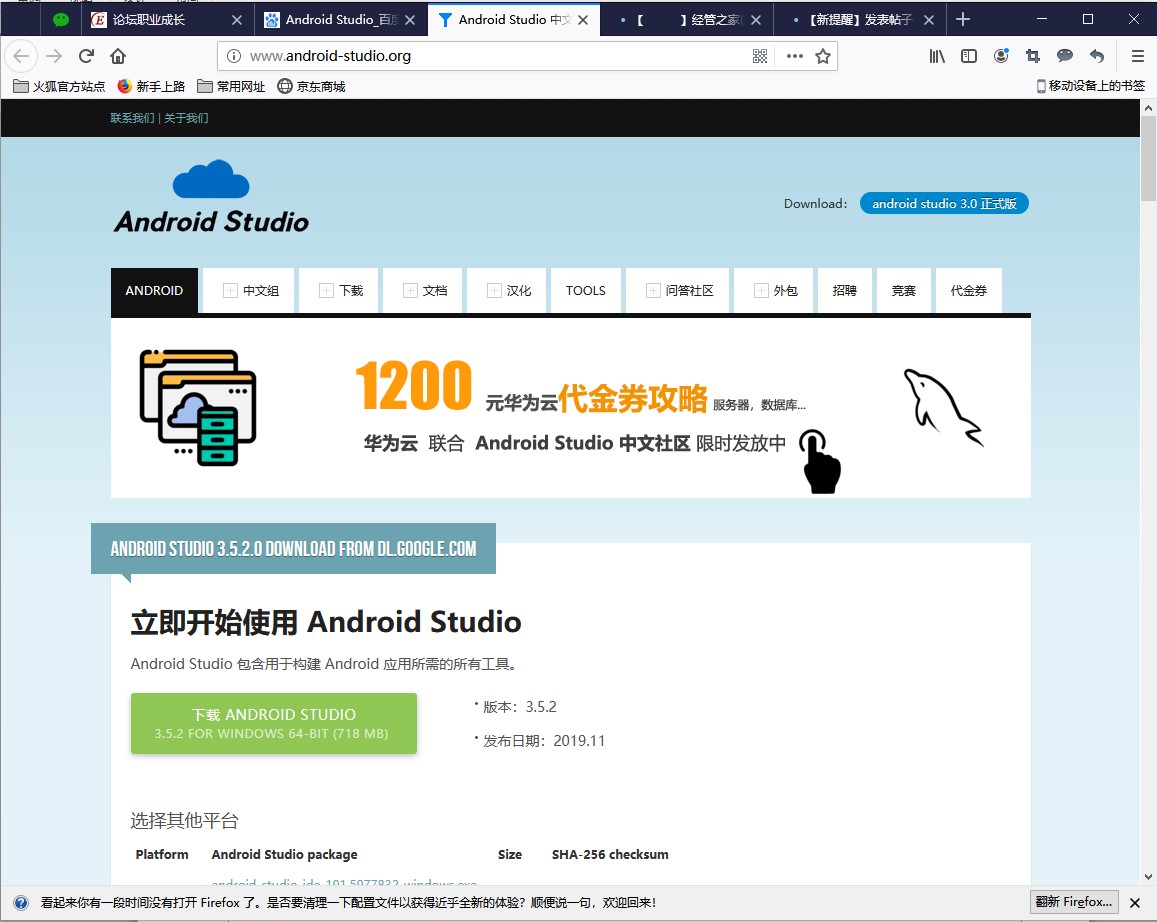Open the Firefox account avatar icon
This screenshot has height=922, width=1157.
[1001, 56]
